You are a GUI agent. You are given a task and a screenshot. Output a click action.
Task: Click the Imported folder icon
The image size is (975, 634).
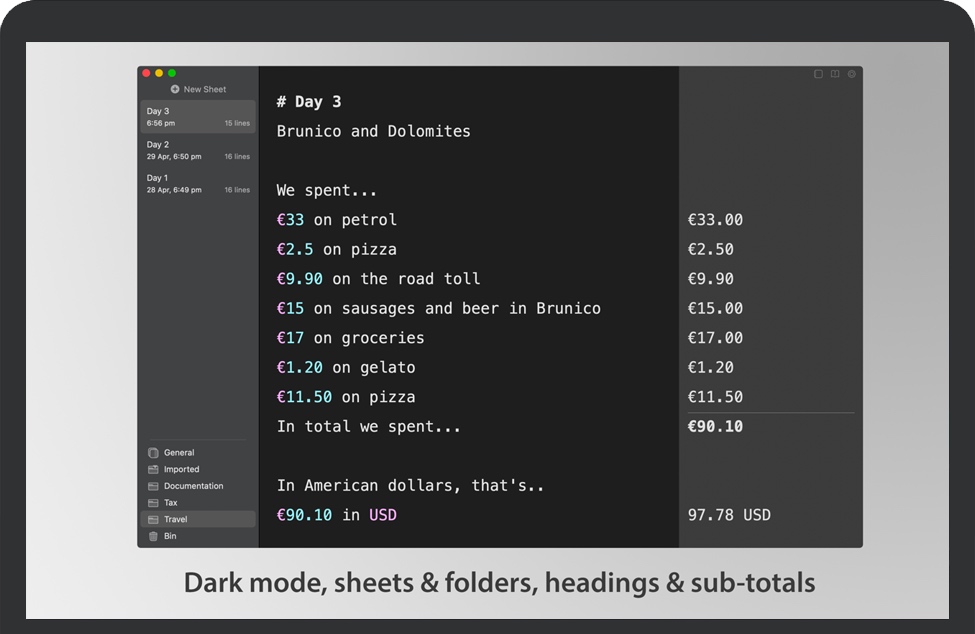[x=153, y=469]
